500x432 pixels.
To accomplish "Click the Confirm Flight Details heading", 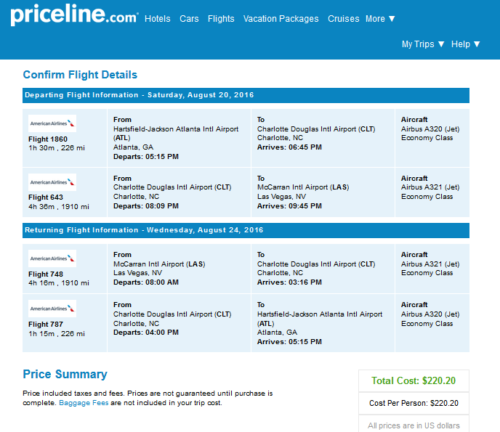I will coord(80,75).
